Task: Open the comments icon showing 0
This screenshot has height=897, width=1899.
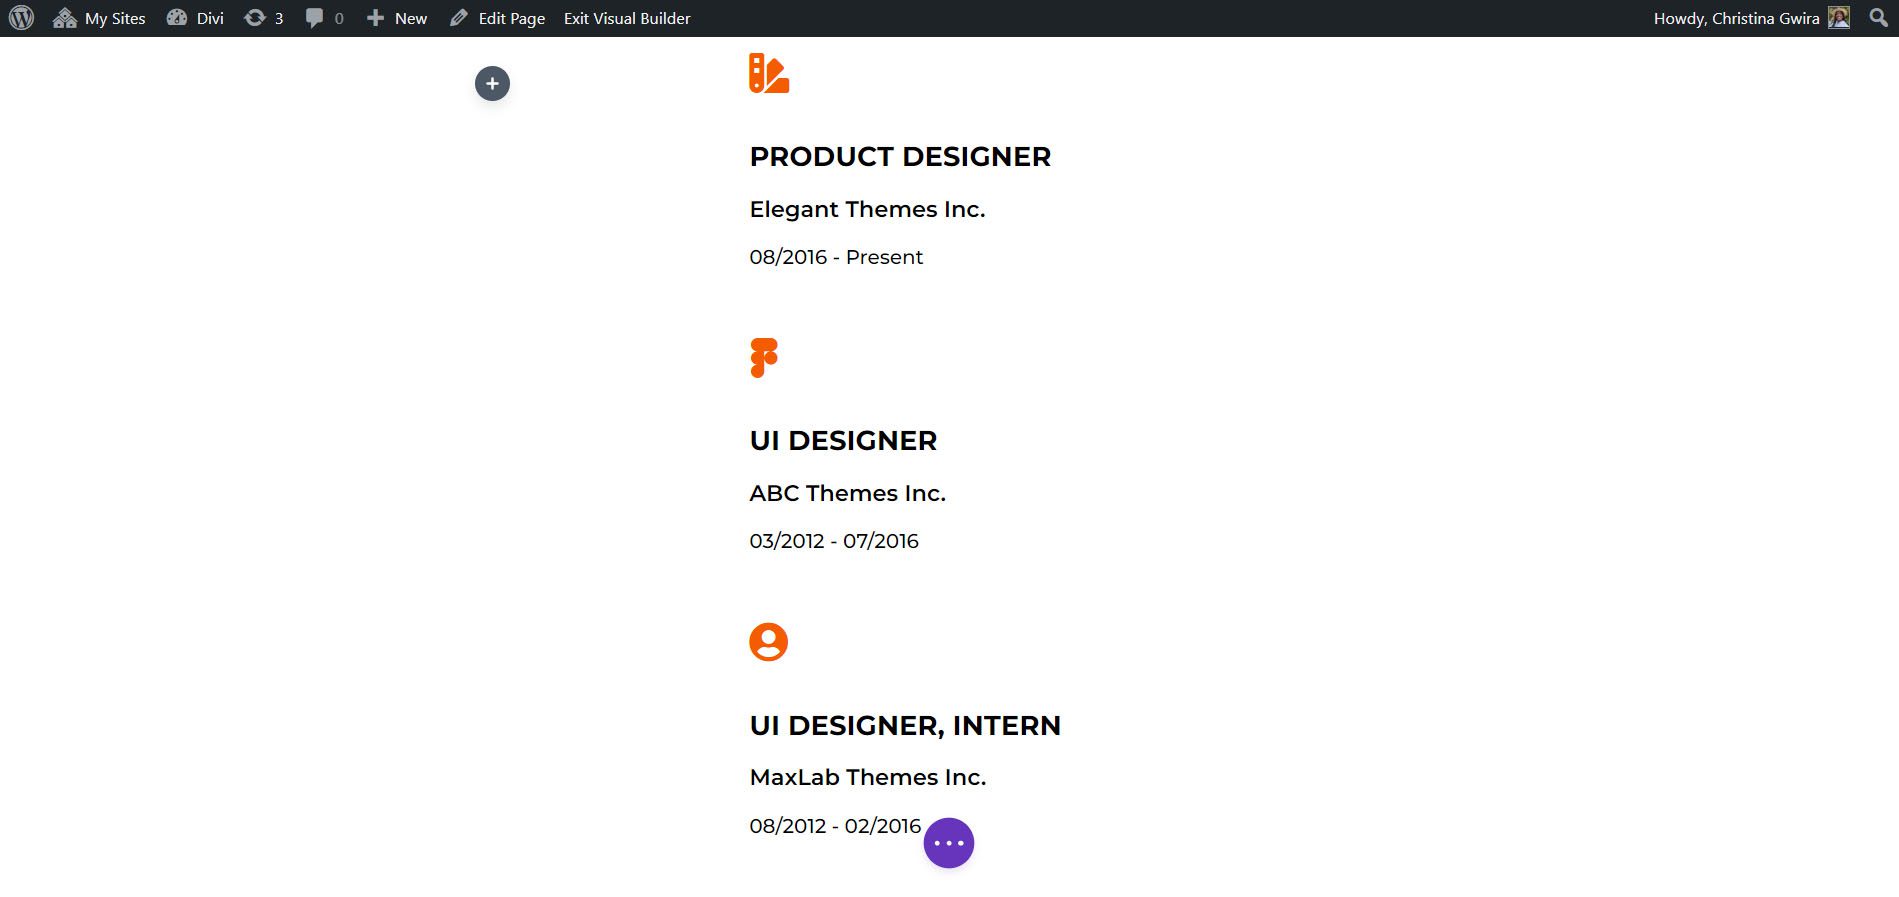Action: pyautogui.click(x=321, y=17)
